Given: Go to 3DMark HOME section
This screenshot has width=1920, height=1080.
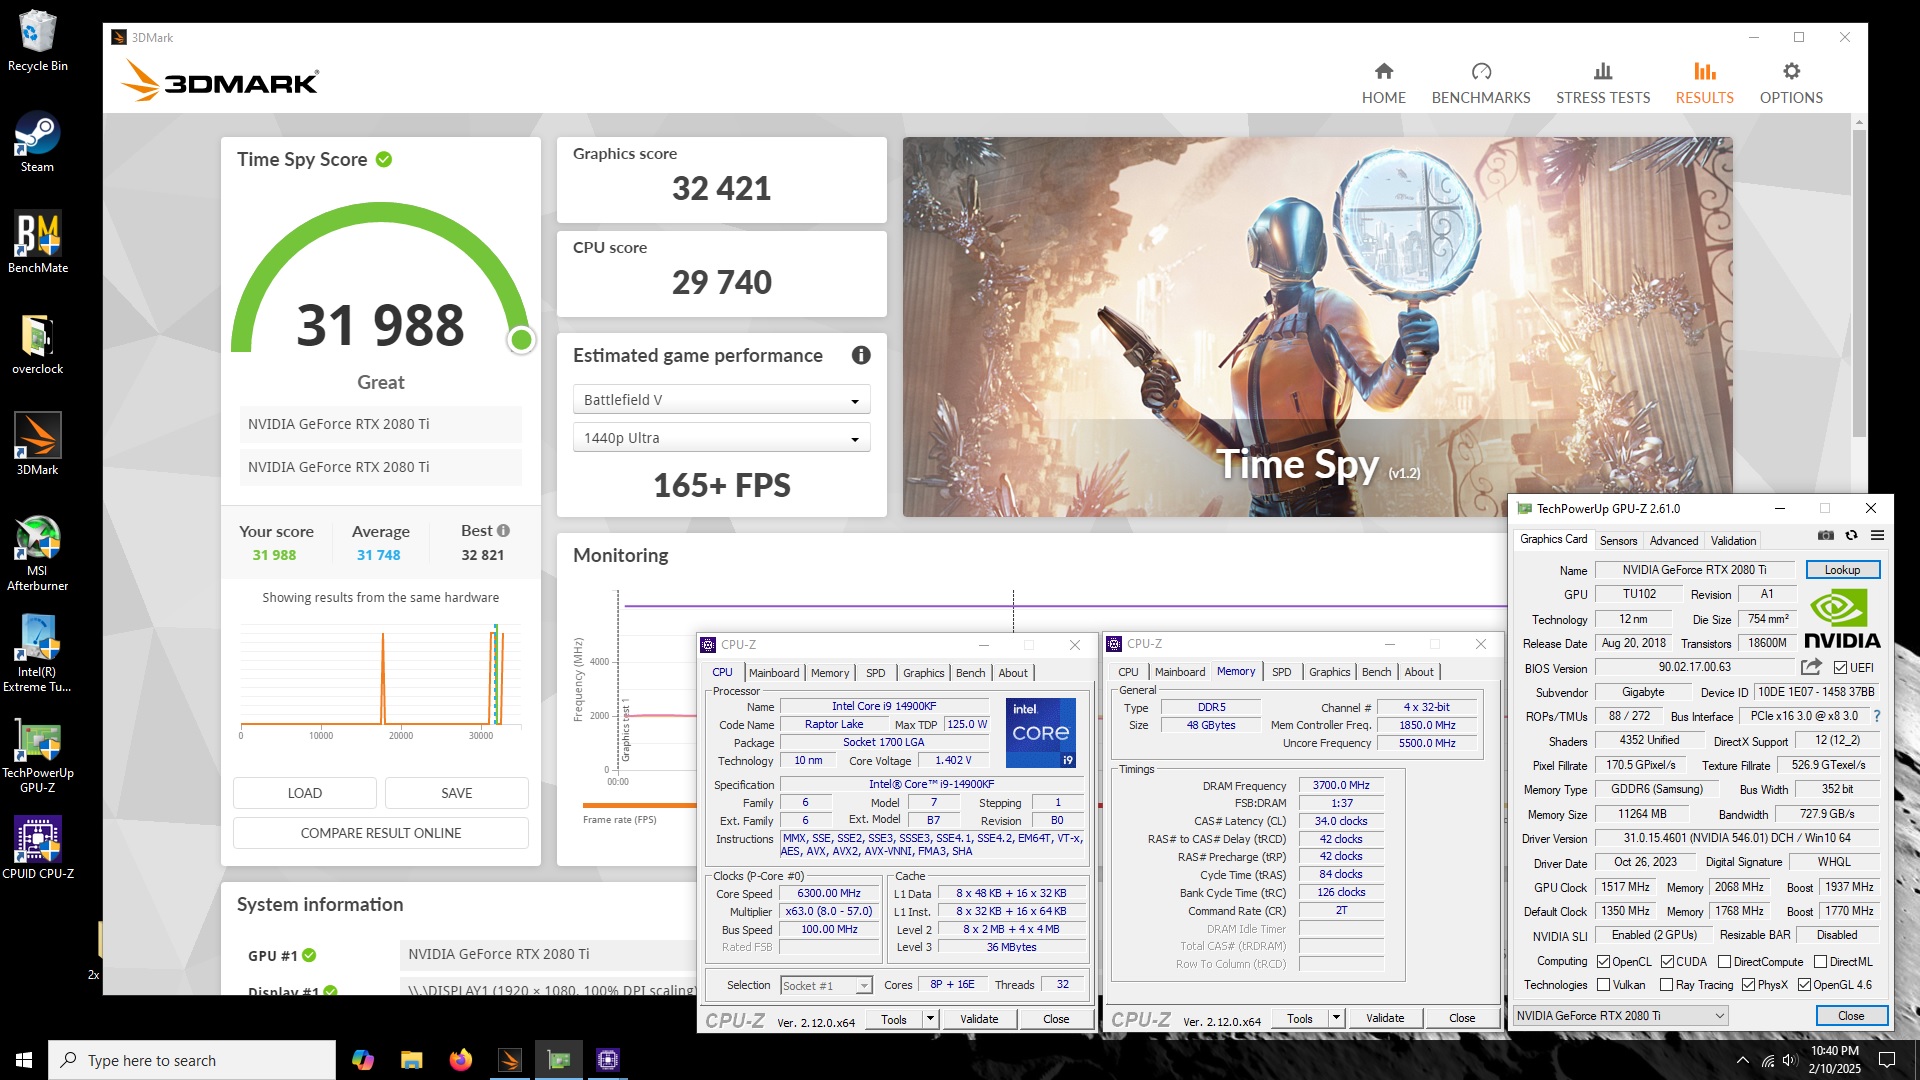Looking at the screenshot, I should pyautogui.click(x=1383, y=83).
